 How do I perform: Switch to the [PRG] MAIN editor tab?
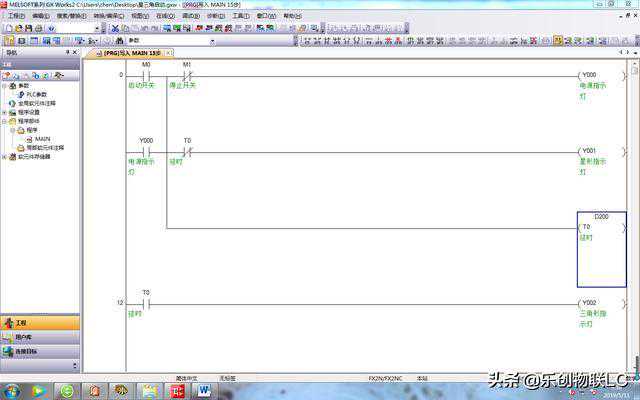coord(127,52)
